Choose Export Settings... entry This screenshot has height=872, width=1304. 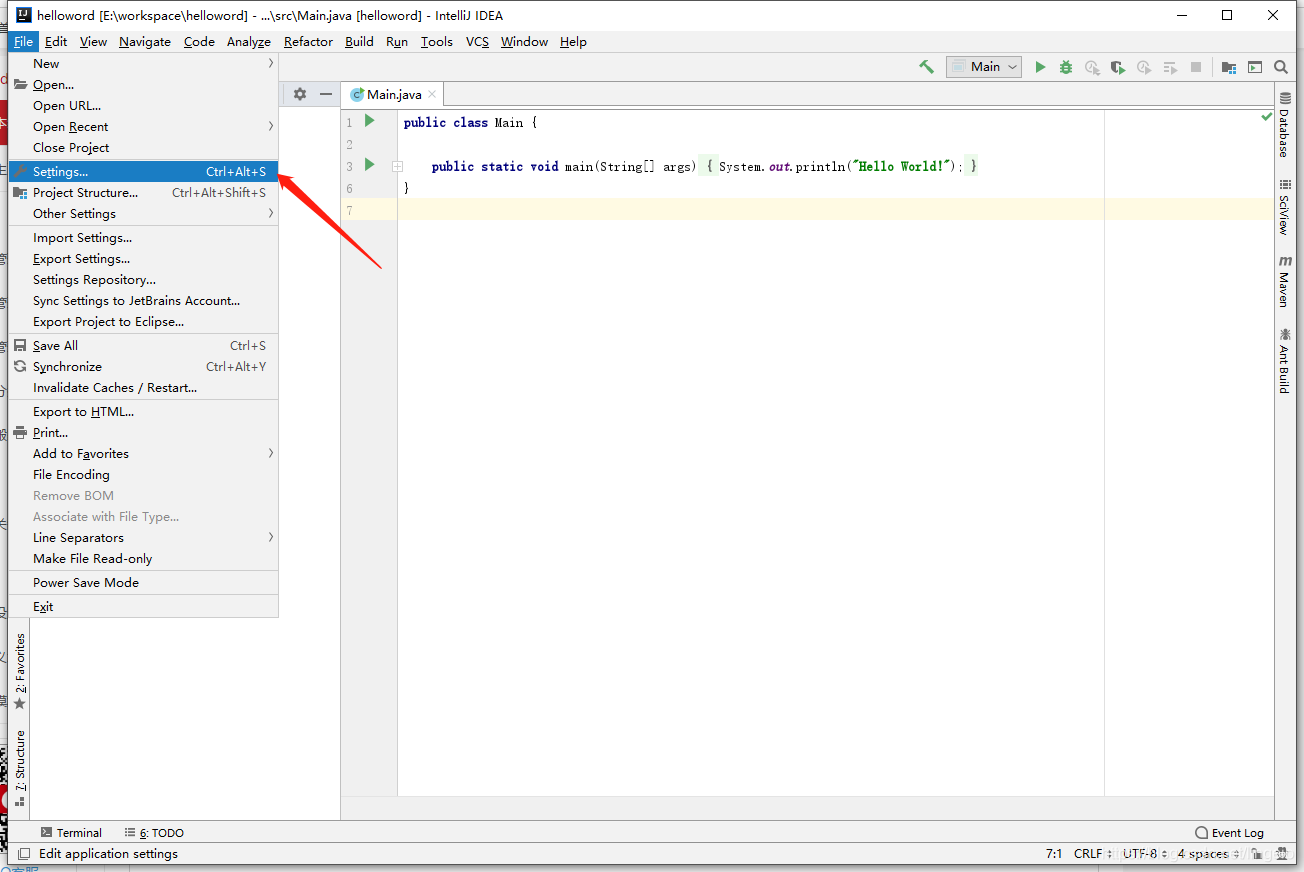[x=143, y=258]
